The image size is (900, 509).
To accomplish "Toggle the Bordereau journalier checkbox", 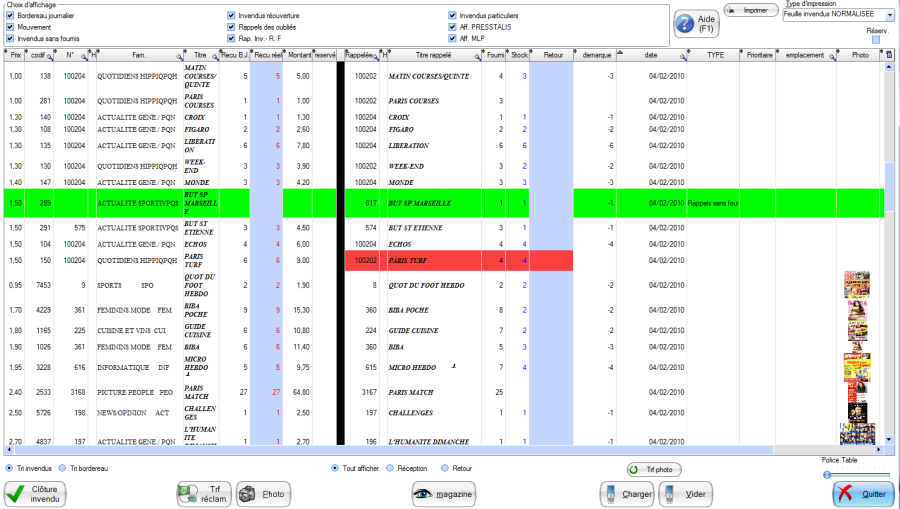I will point(11,16).
